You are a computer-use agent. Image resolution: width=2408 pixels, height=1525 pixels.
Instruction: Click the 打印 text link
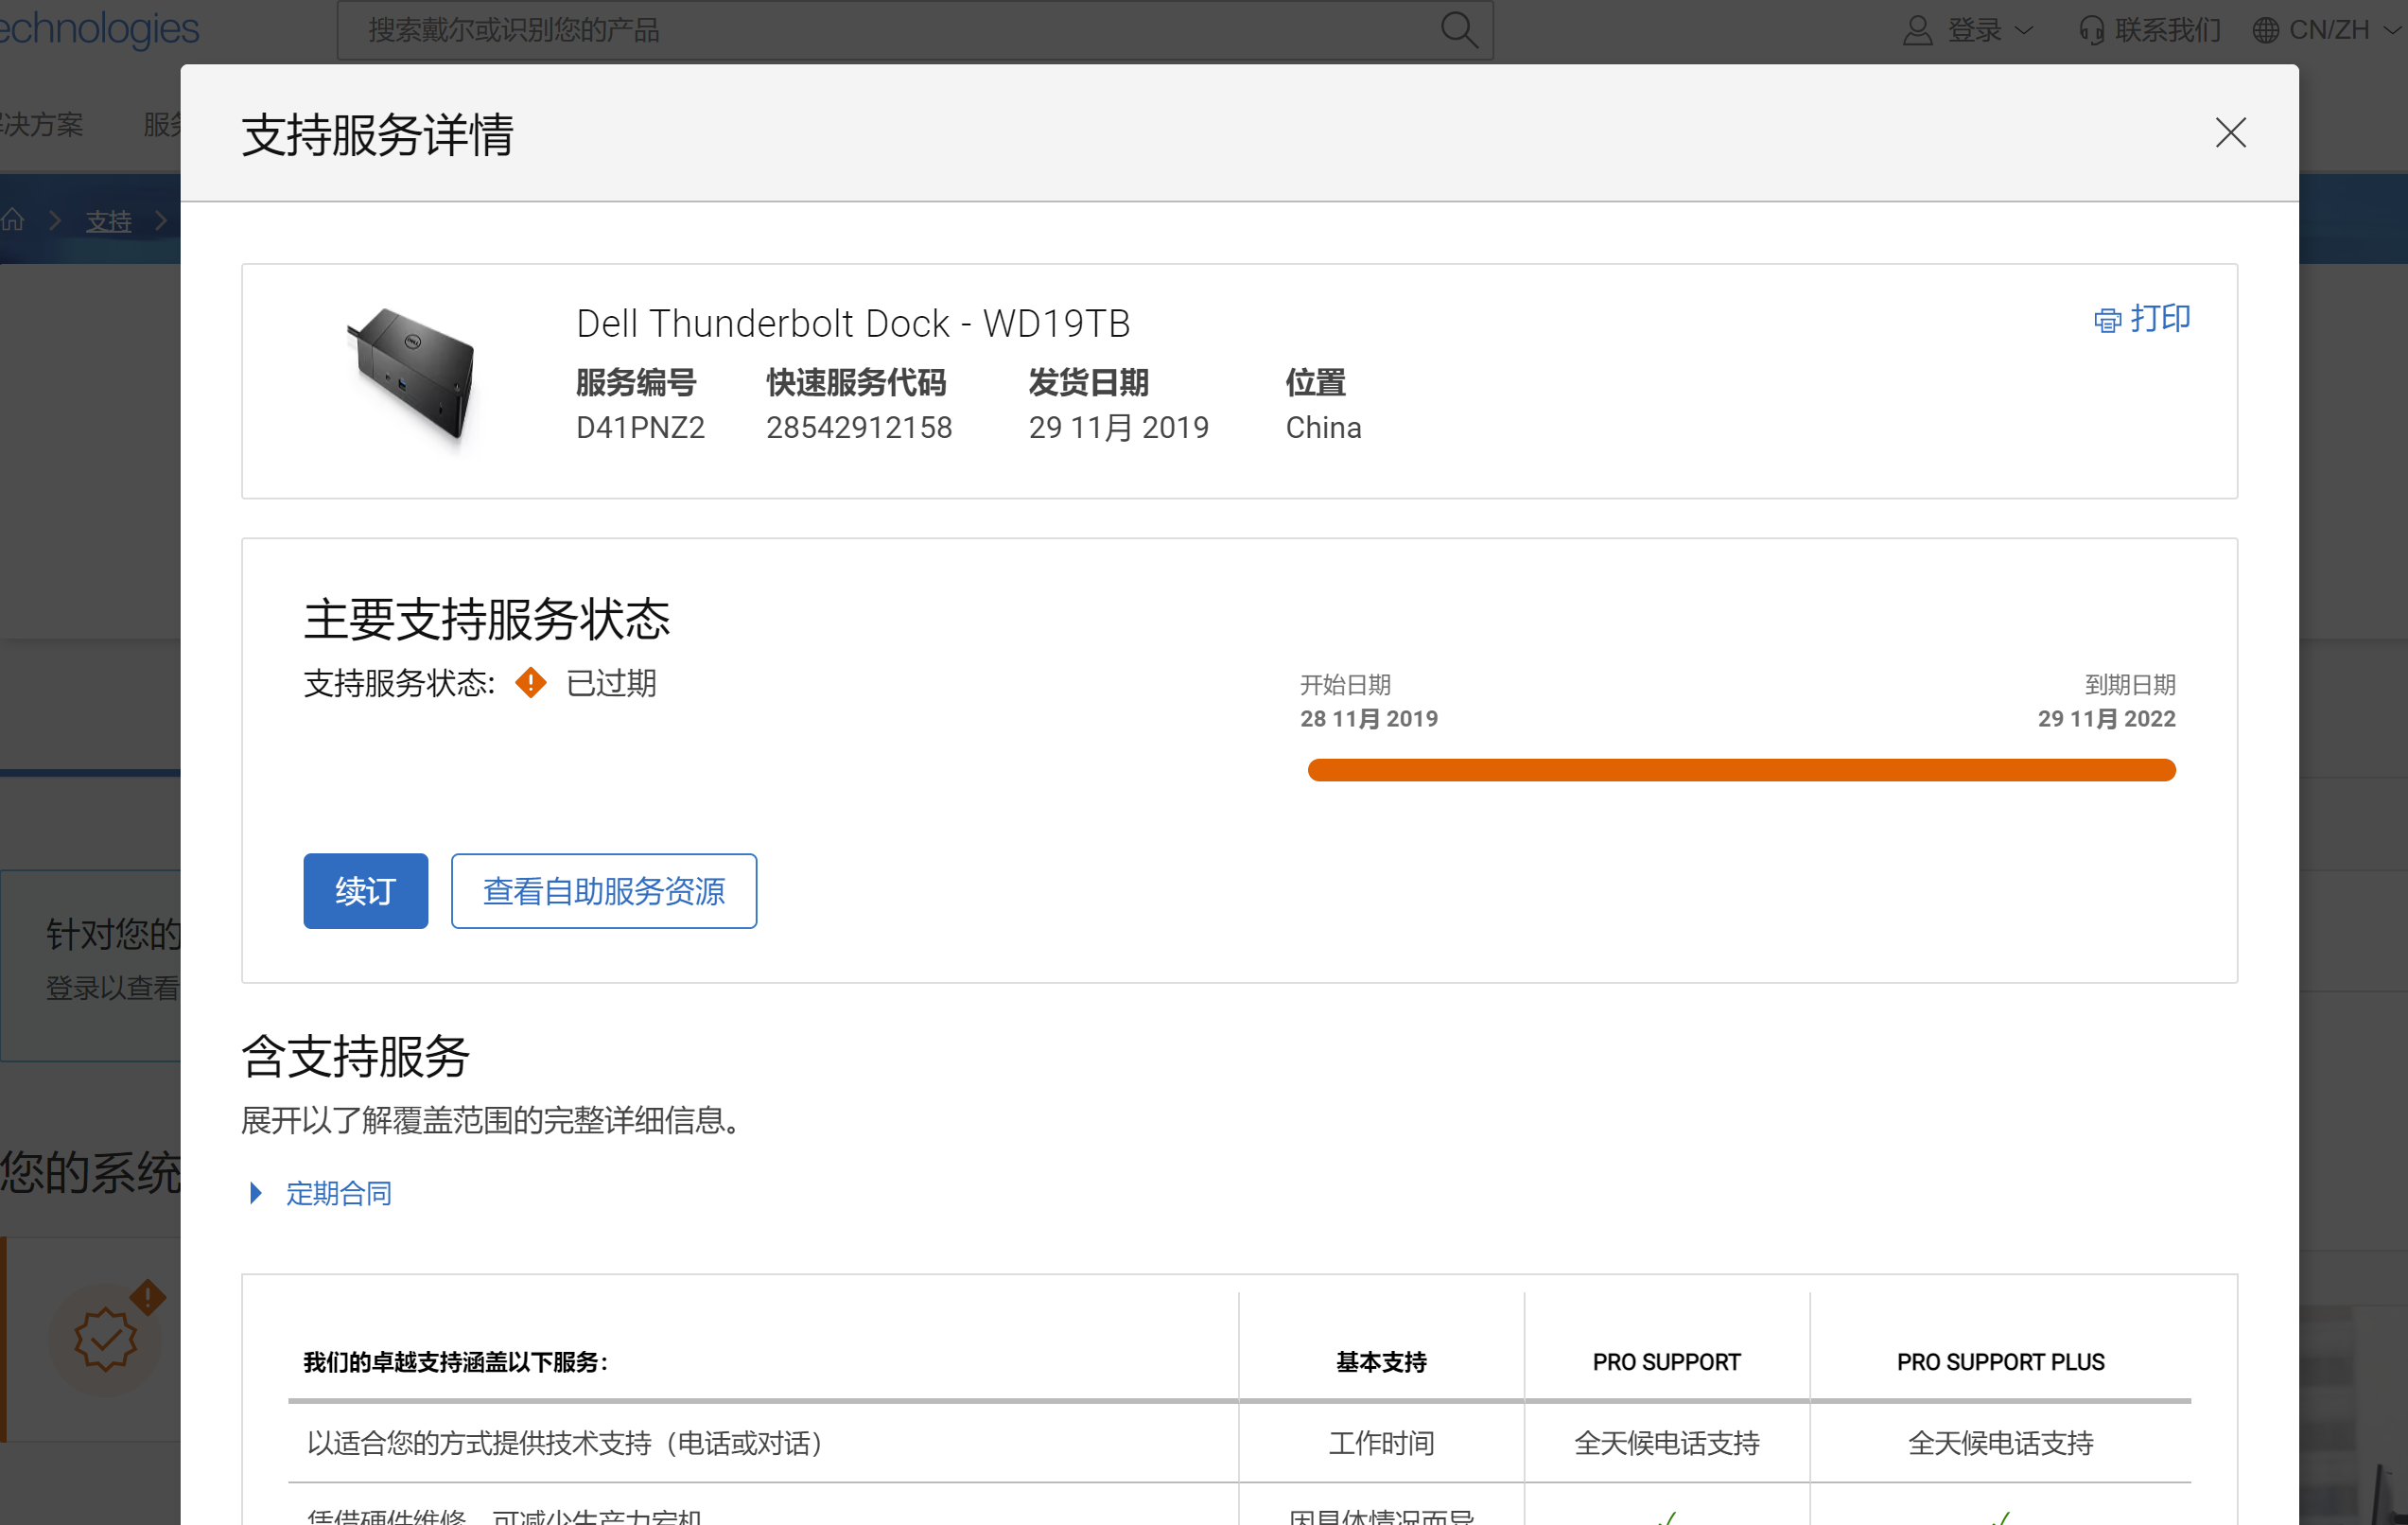click(2159, 318)
